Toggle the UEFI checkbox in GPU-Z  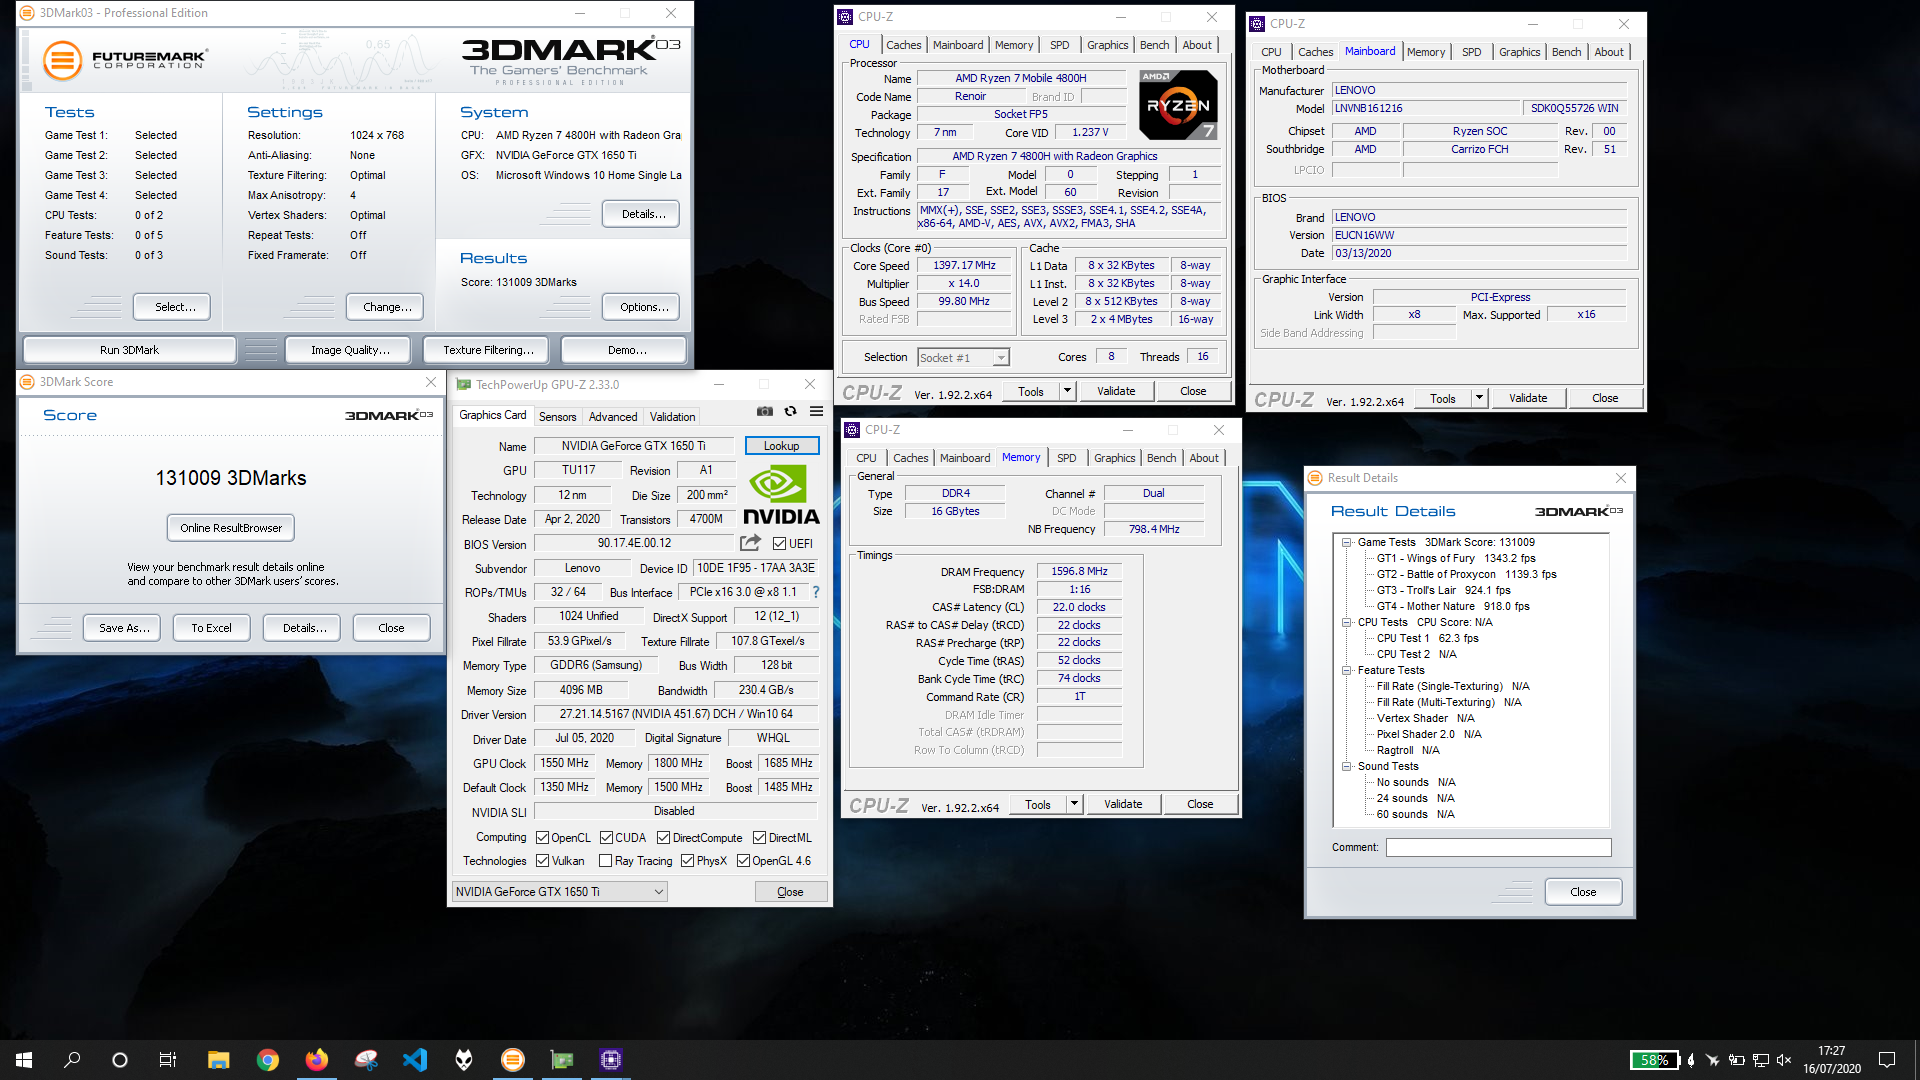point(779,543)
